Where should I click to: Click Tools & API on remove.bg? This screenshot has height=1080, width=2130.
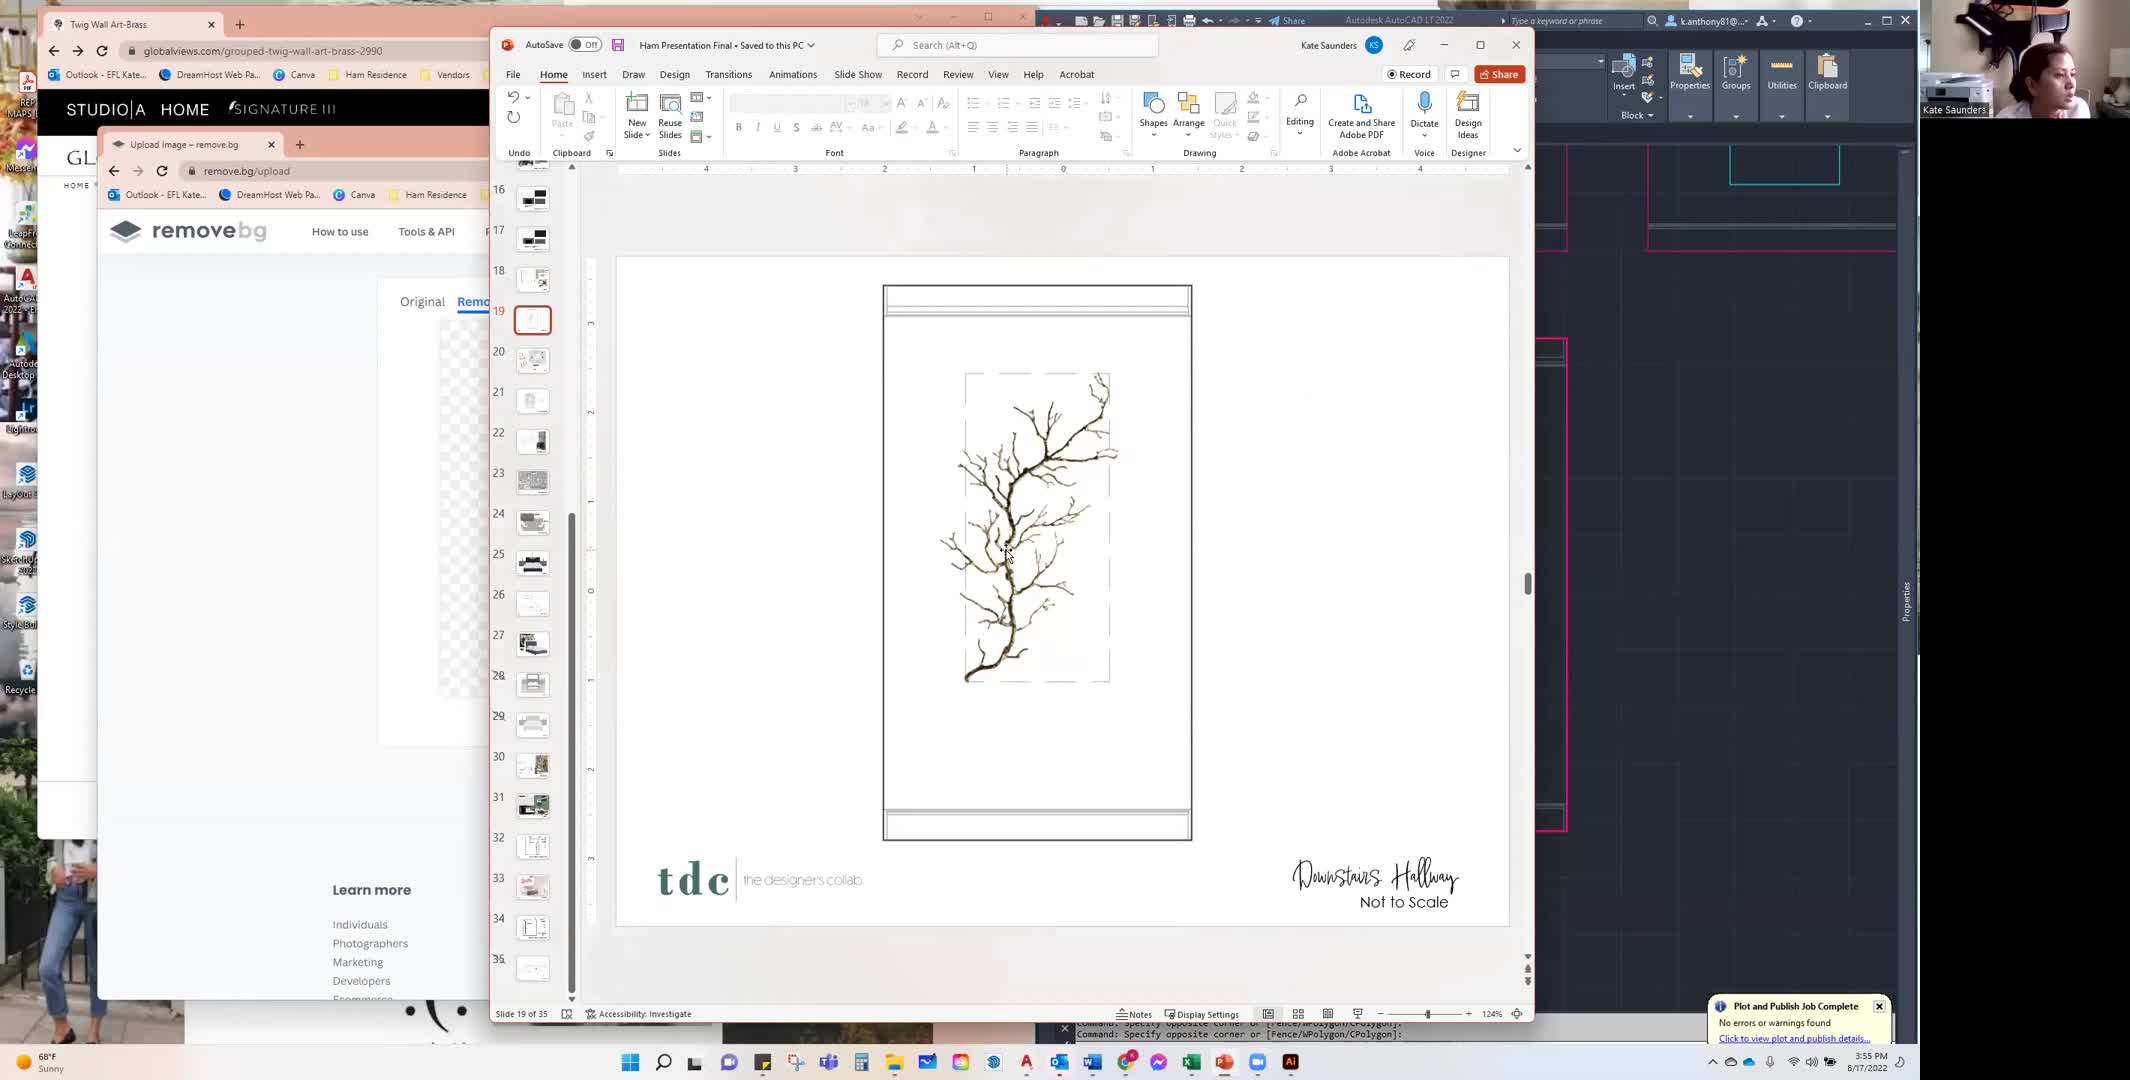pyautogui.click(x=426, y=232)
